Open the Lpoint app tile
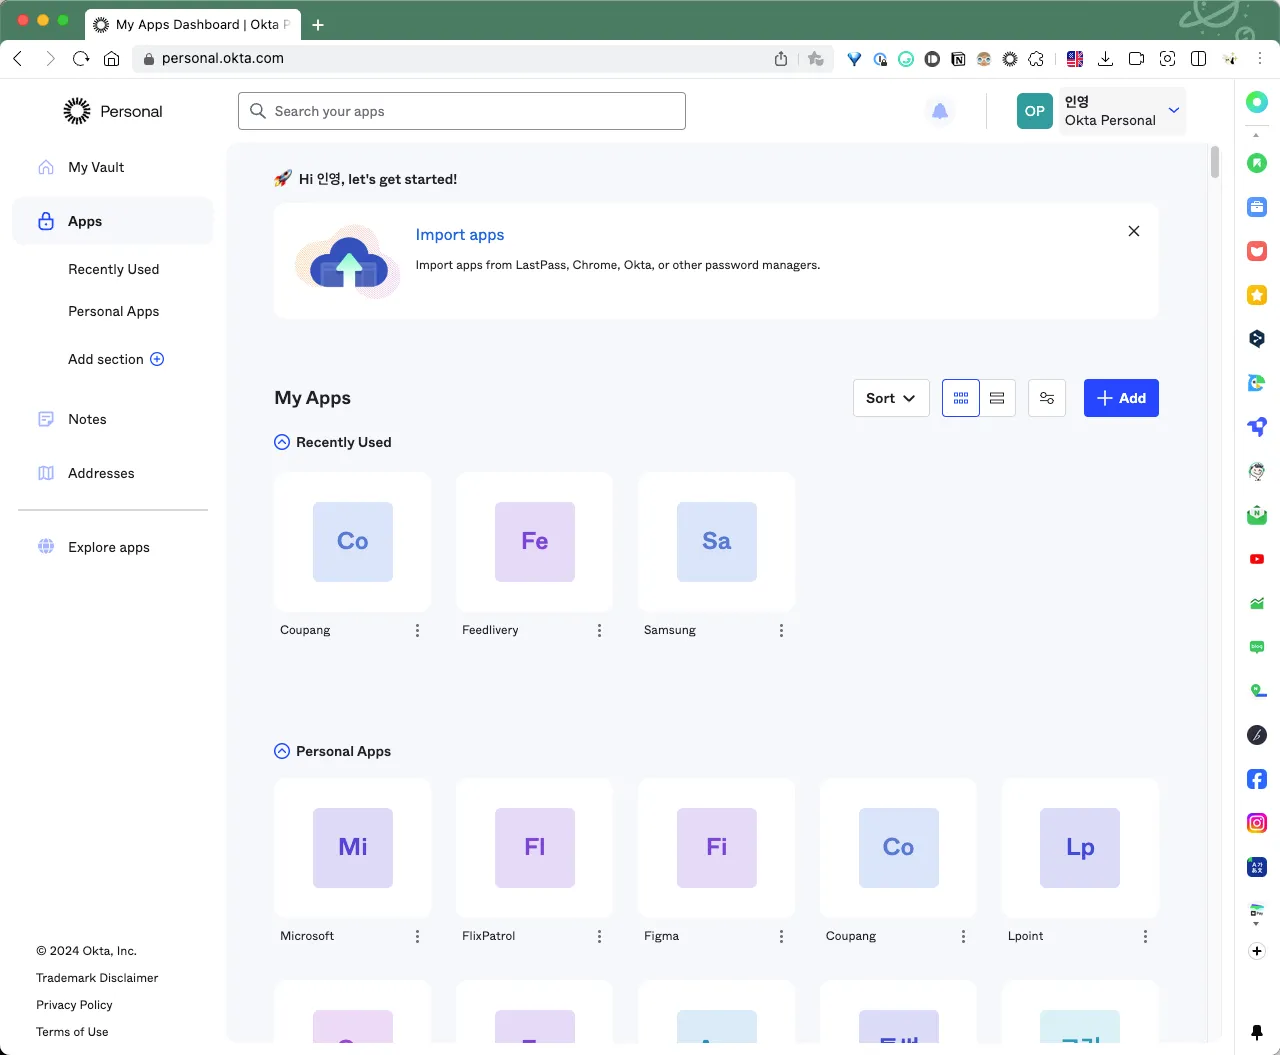The height and width of the screenshot is (1055, 1280). (x=1080, y=848)
